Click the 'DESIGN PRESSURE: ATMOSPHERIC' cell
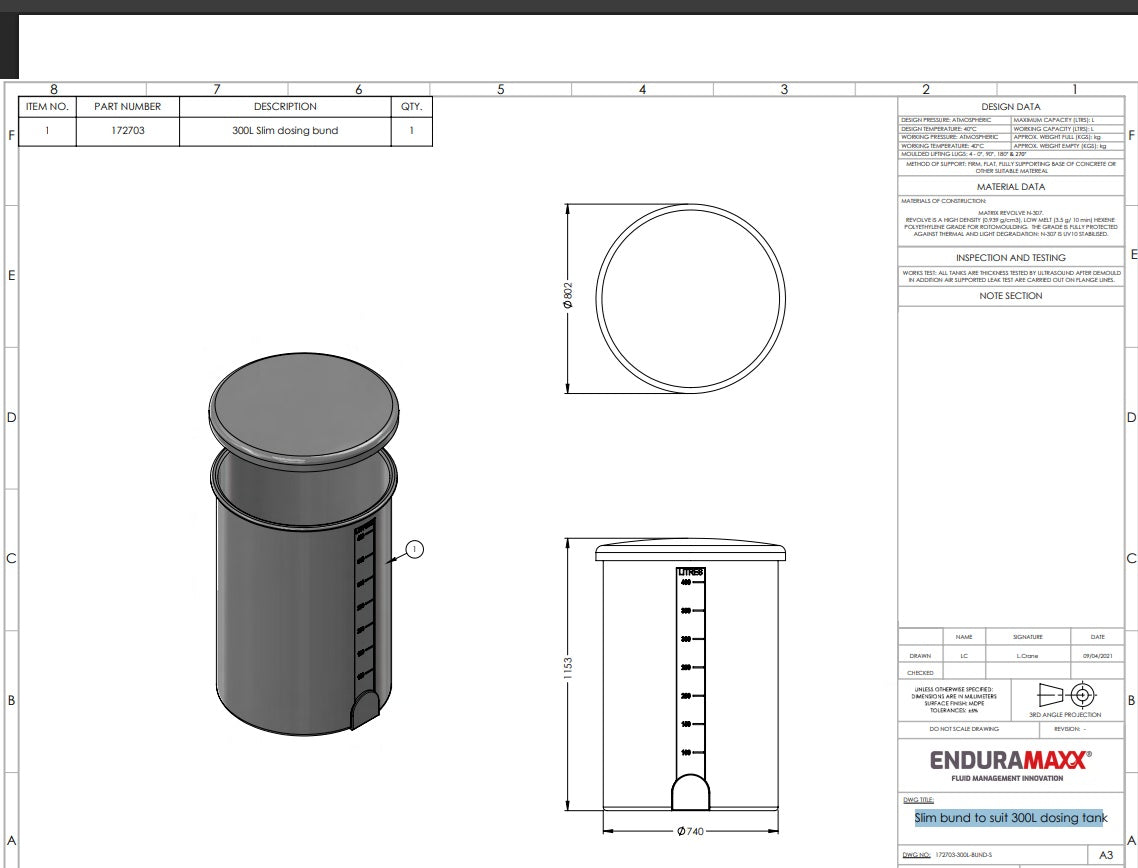Screen dimensions: 1138x868 954,120
